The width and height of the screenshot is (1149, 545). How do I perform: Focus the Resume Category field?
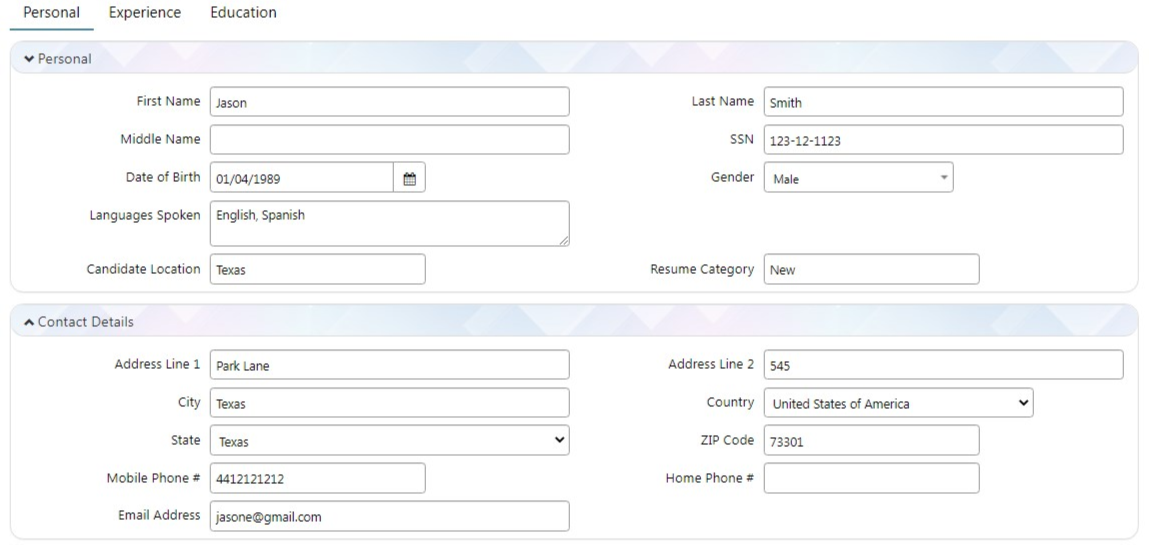coord(871,269)
